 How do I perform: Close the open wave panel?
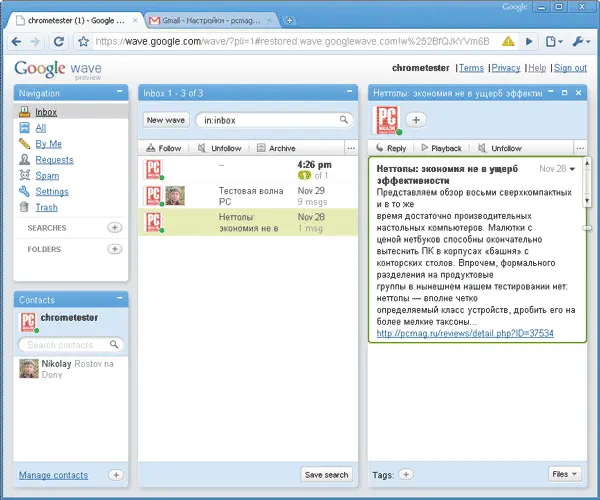click(579, 93)
